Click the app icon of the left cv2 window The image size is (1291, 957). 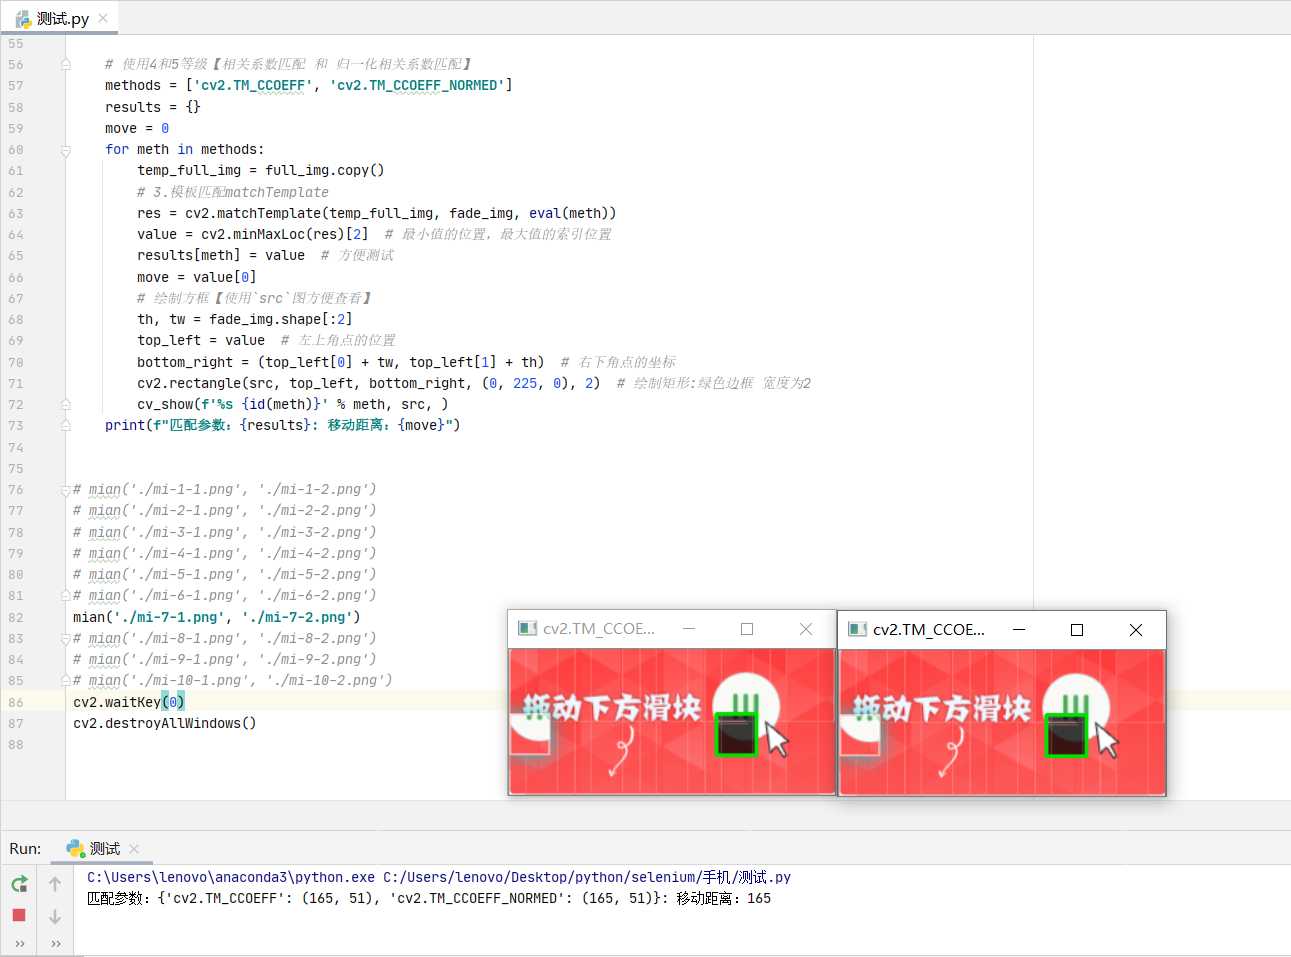click(x=527, y=629)
